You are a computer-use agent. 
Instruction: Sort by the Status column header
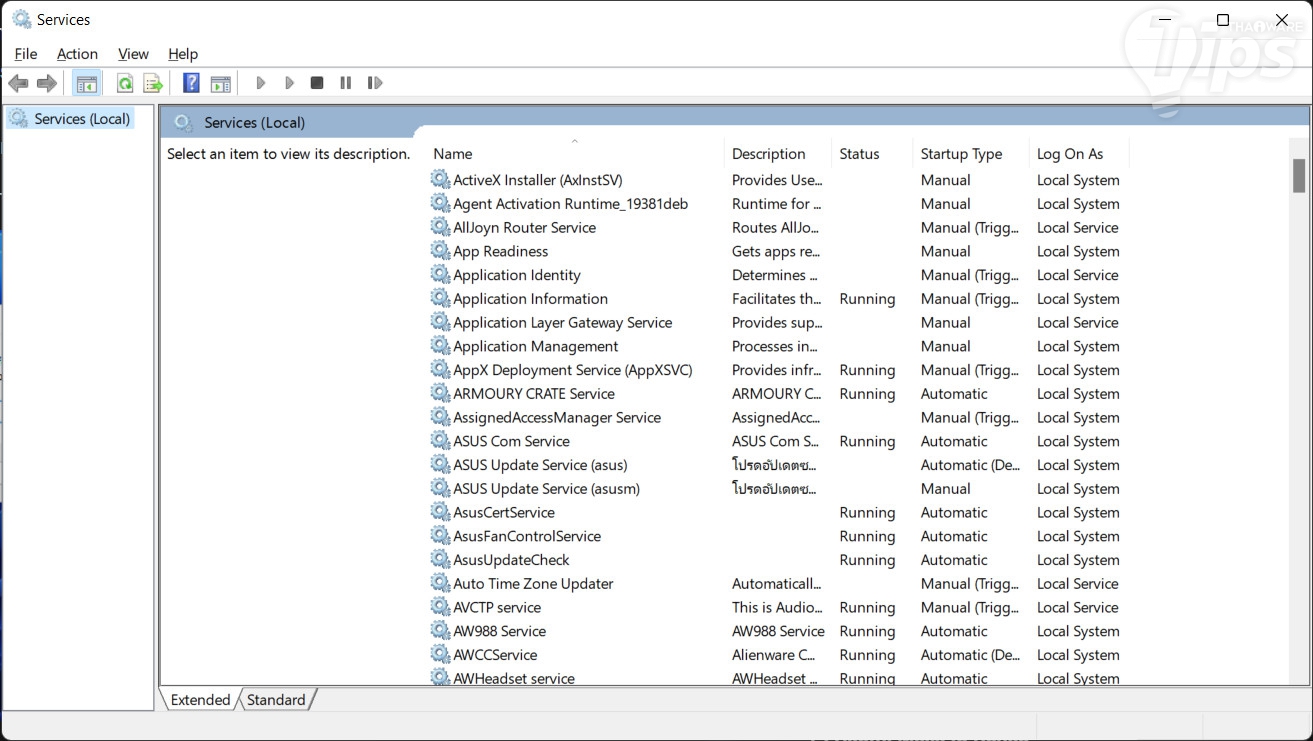(859, 154)
